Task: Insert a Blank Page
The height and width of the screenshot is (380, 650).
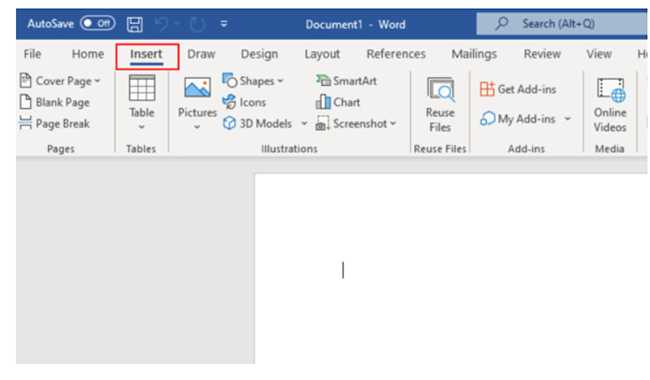Action: [55, 102]
